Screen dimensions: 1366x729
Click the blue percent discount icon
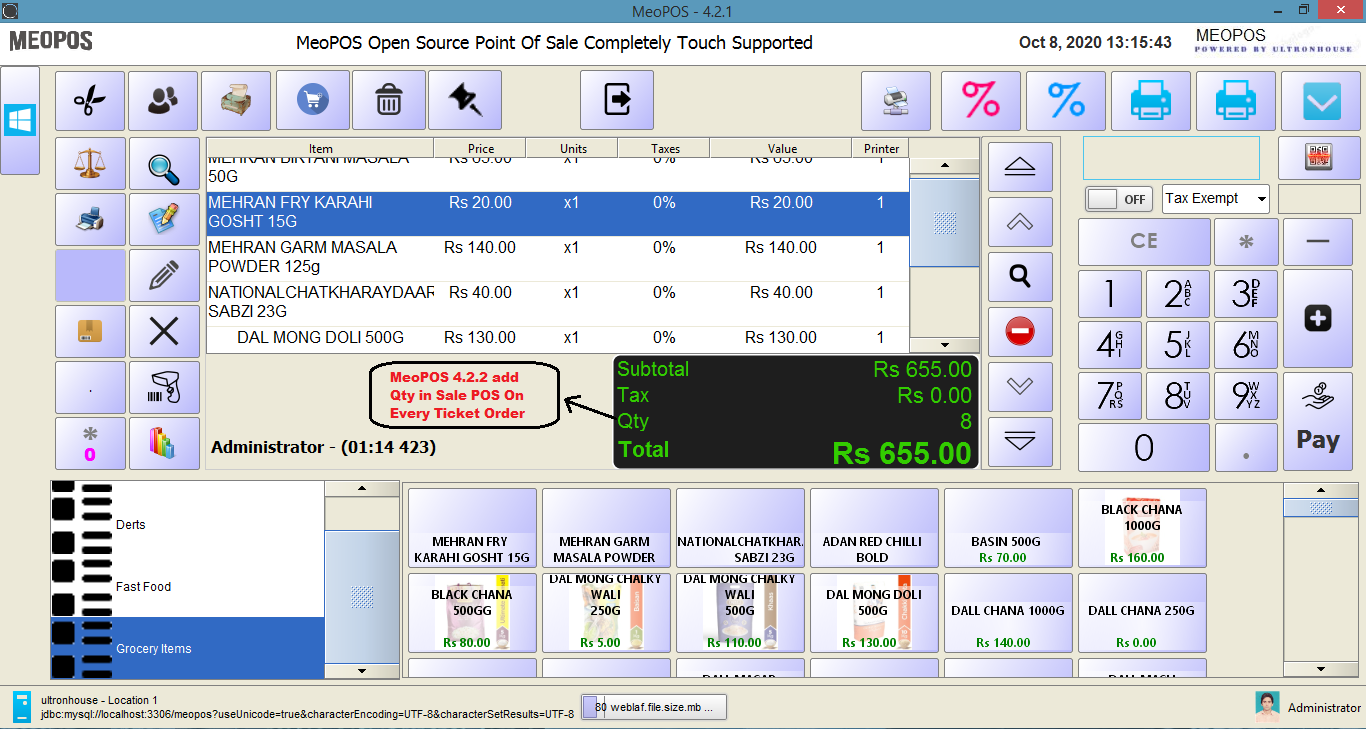pyautogui.click(x=1066, y=100)
